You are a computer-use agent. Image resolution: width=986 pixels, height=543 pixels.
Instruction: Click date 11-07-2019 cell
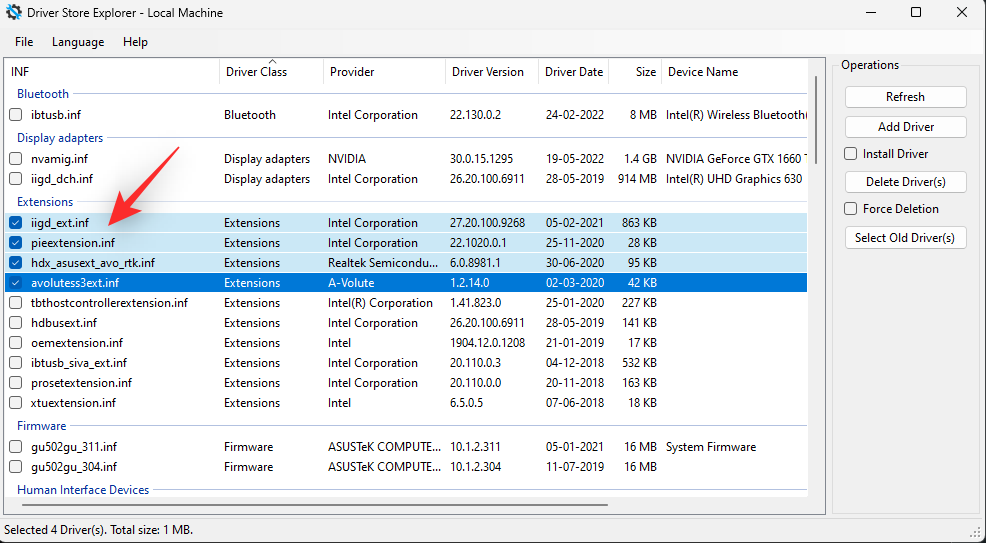tap(575, 467)
